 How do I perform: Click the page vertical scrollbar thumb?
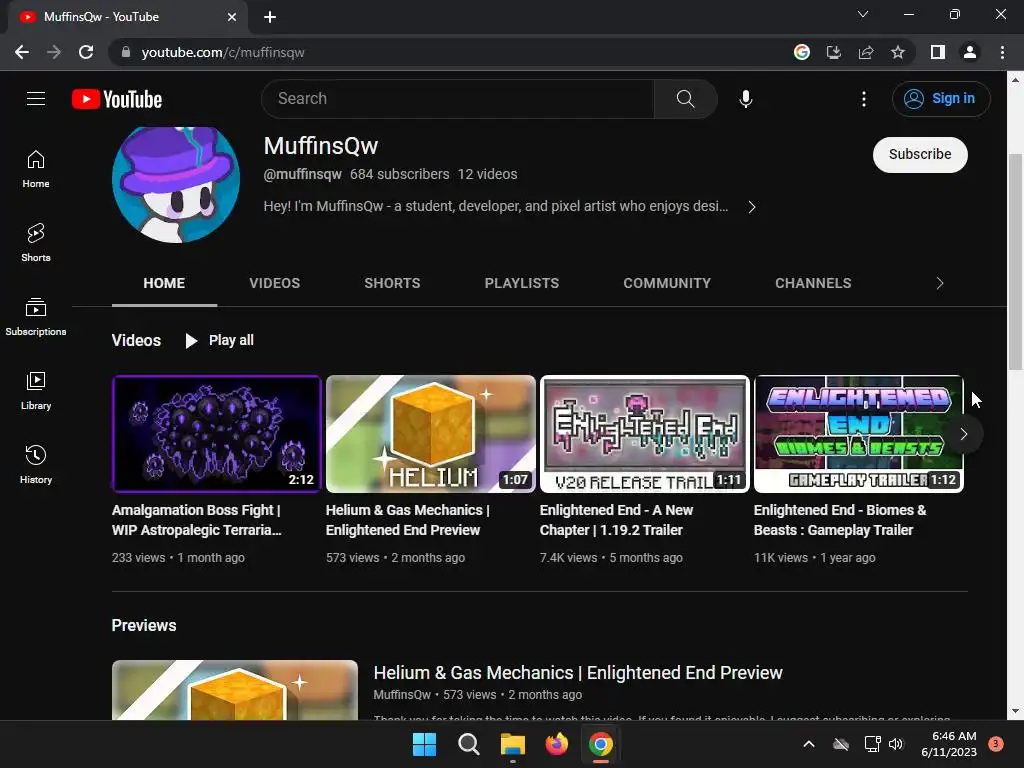[1015, 261]
